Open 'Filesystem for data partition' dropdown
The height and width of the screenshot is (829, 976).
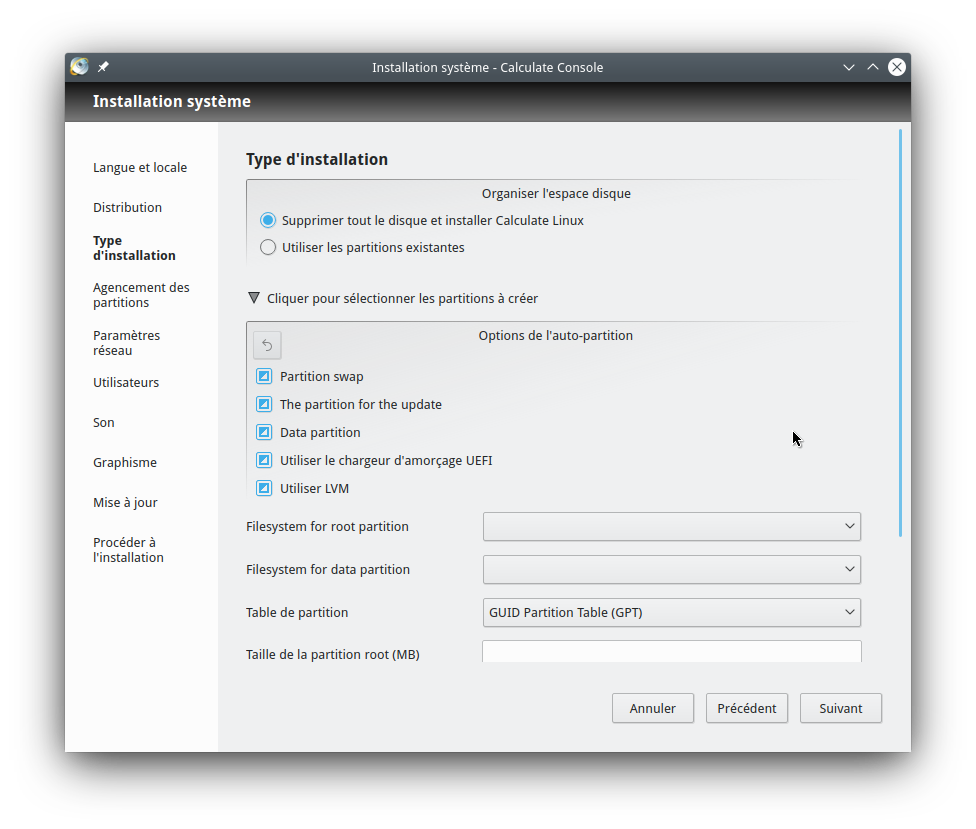pyautogui.click(x=671, y=569)
